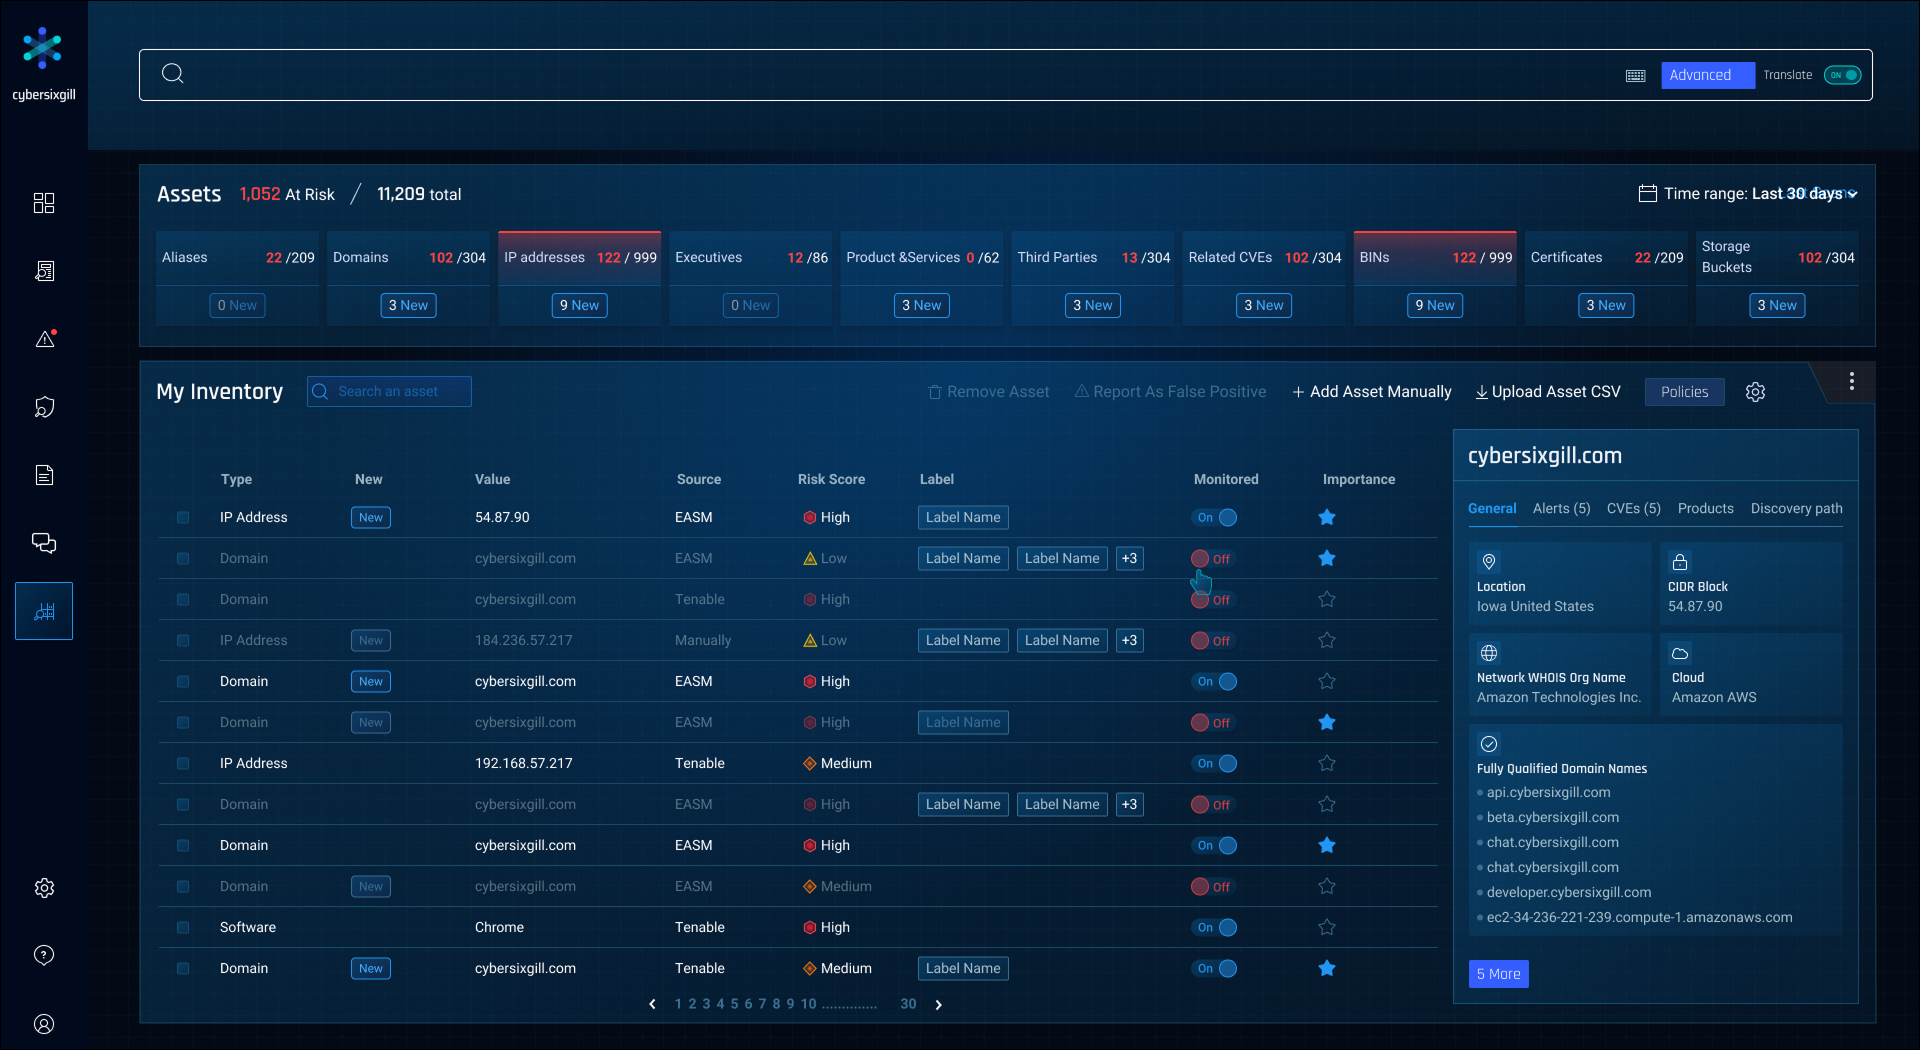Click the Medium risk icon for 192.168.57.217

pyautogui.click(x=810, y=763)
